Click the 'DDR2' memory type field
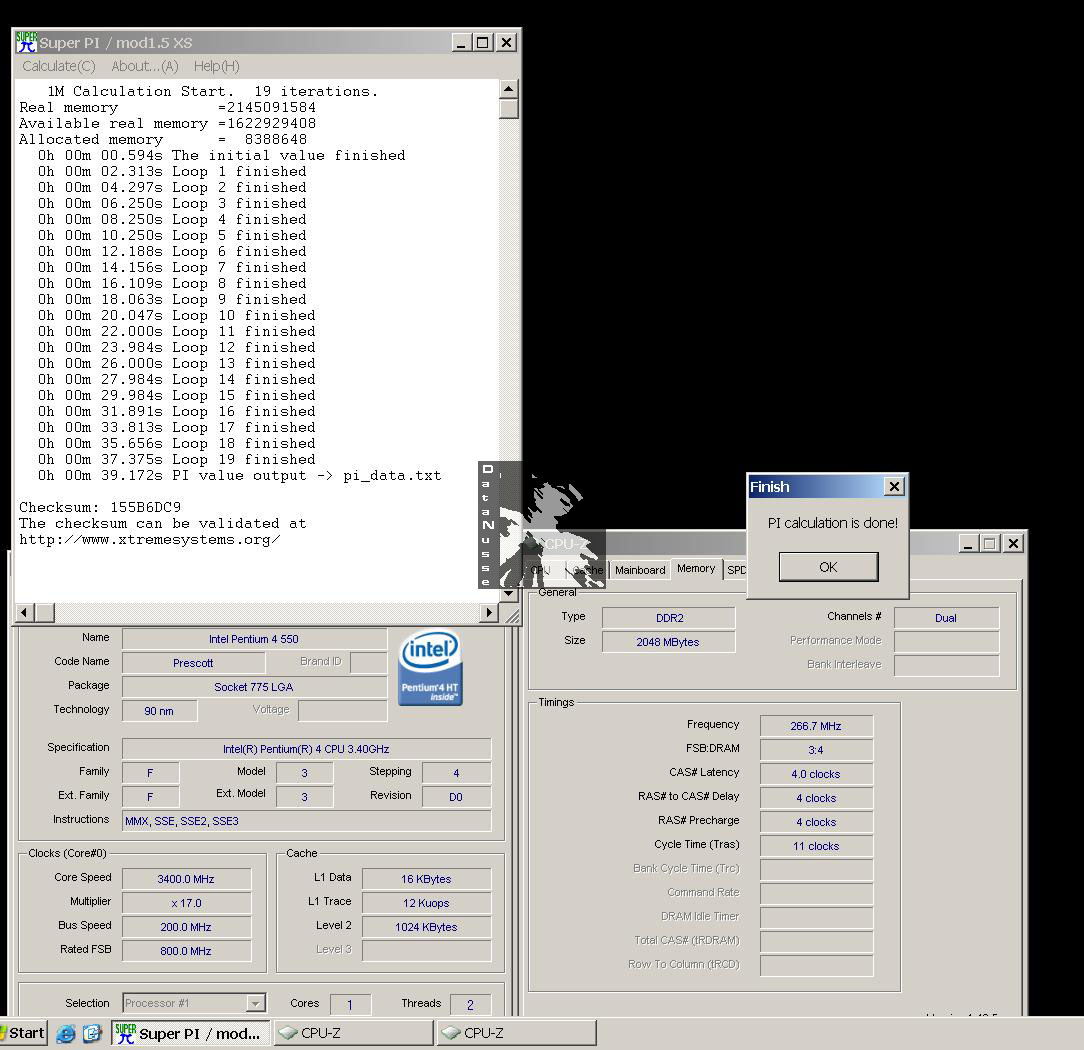Screen dimensions: 1084x1050 tap(669, 618)
